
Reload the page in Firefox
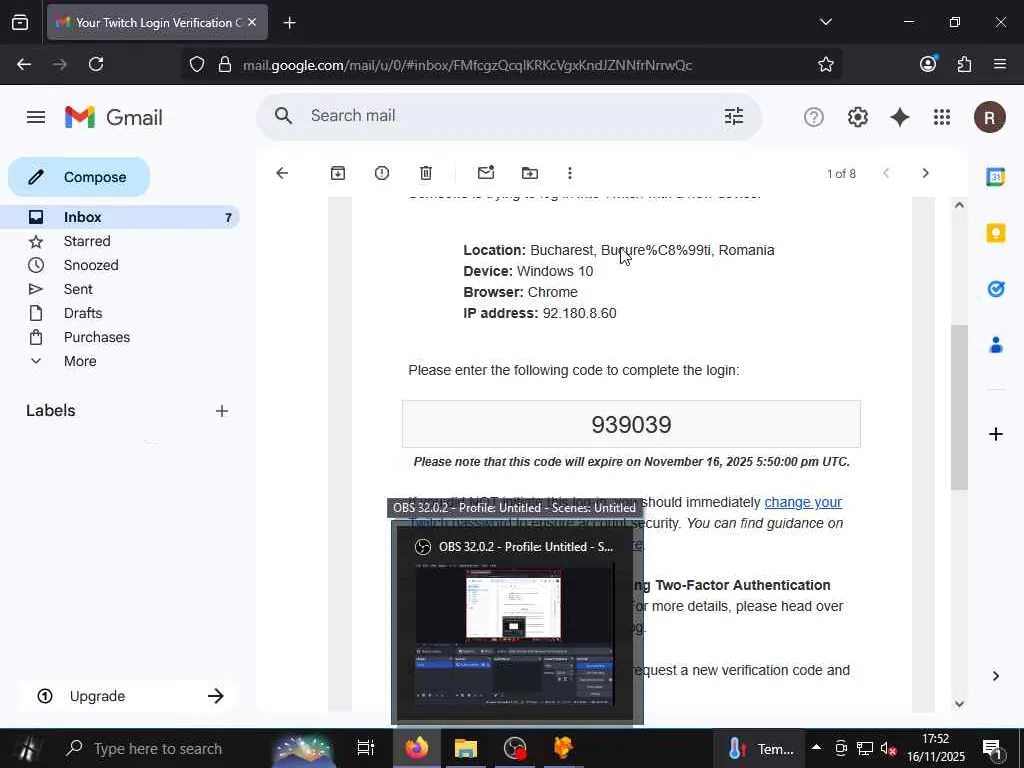click(96, 64)
